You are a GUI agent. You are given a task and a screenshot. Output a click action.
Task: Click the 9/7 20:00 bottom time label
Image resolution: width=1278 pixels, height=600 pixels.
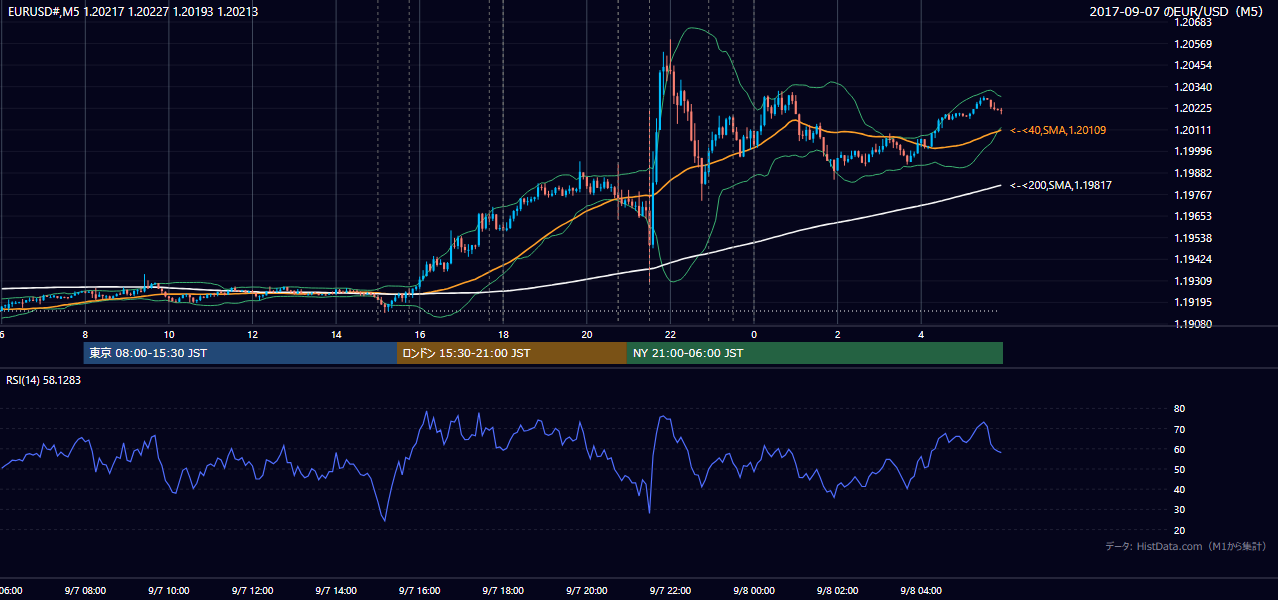(x=586, y=591)
